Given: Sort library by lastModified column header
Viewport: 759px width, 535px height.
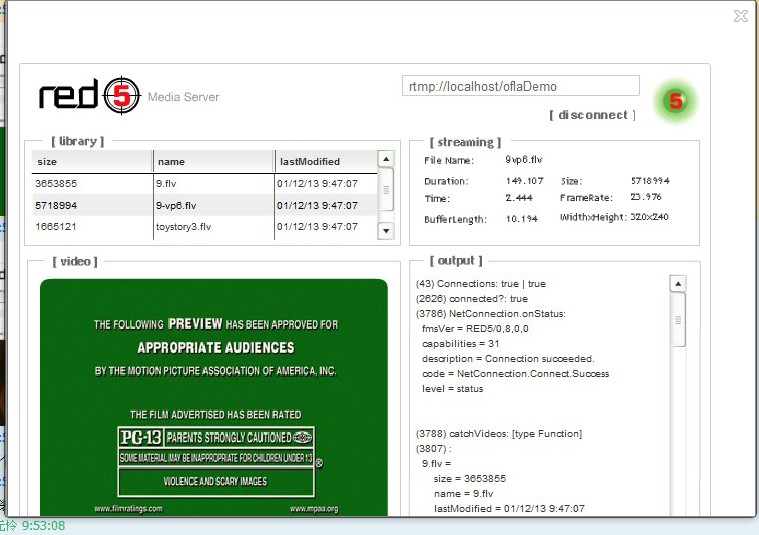Looking at the screenshot, I should pyautogui.click(x=326, y=162).
